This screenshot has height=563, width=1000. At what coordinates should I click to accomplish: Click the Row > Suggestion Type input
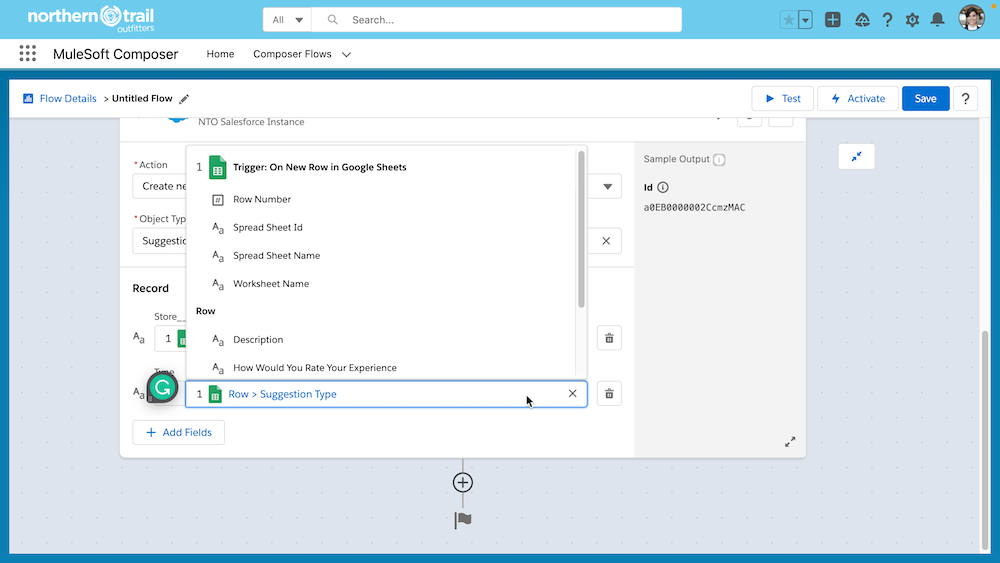pyautogui.click(x=386, y=394)
